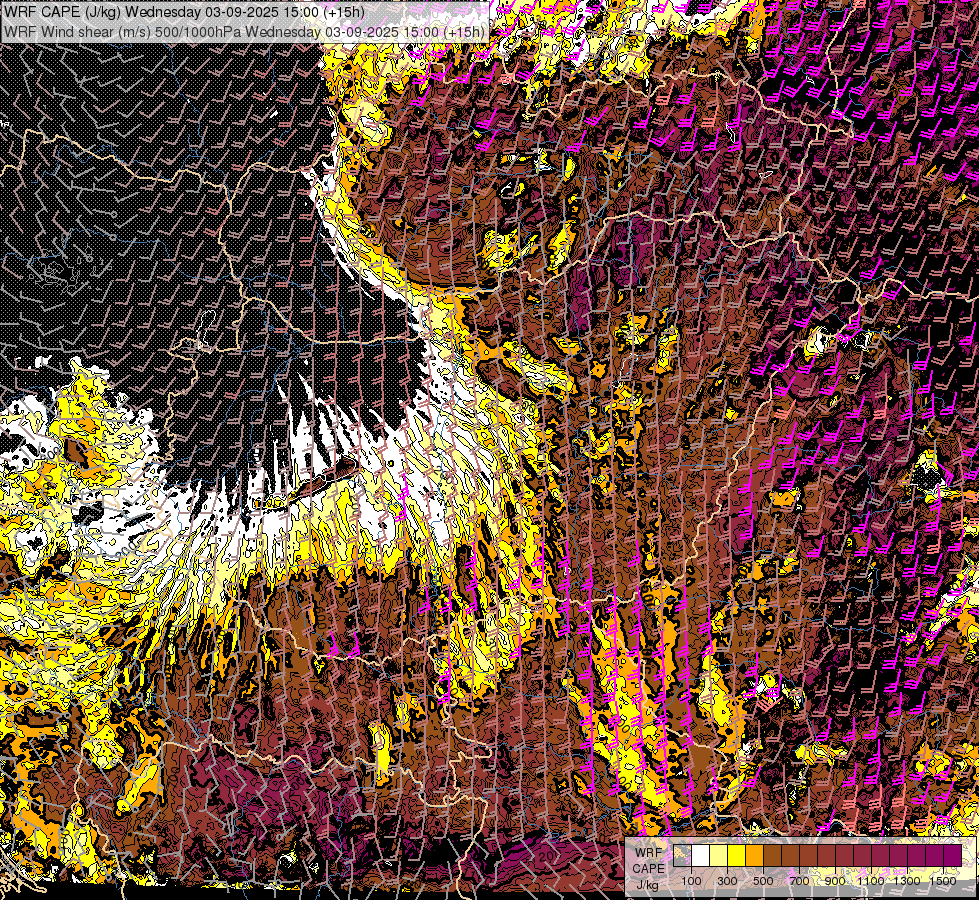Choose the orange 400 J/kg legend swatch
Screen dimensions: 979x900
point(755,855)
